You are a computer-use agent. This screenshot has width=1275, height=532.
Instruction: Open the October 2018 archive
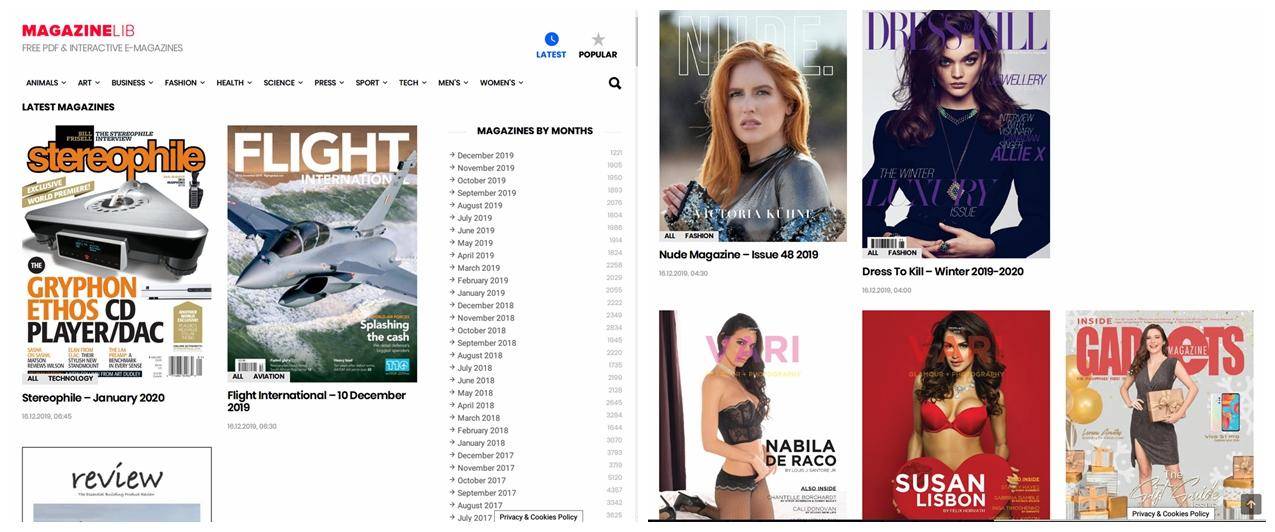(481, 331)
